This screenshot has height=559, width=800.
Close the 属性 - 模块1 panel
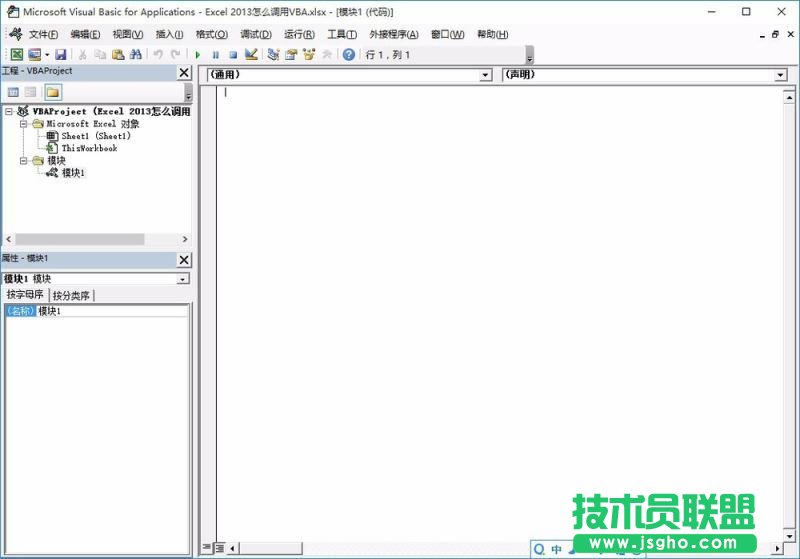tap(184, 260)
